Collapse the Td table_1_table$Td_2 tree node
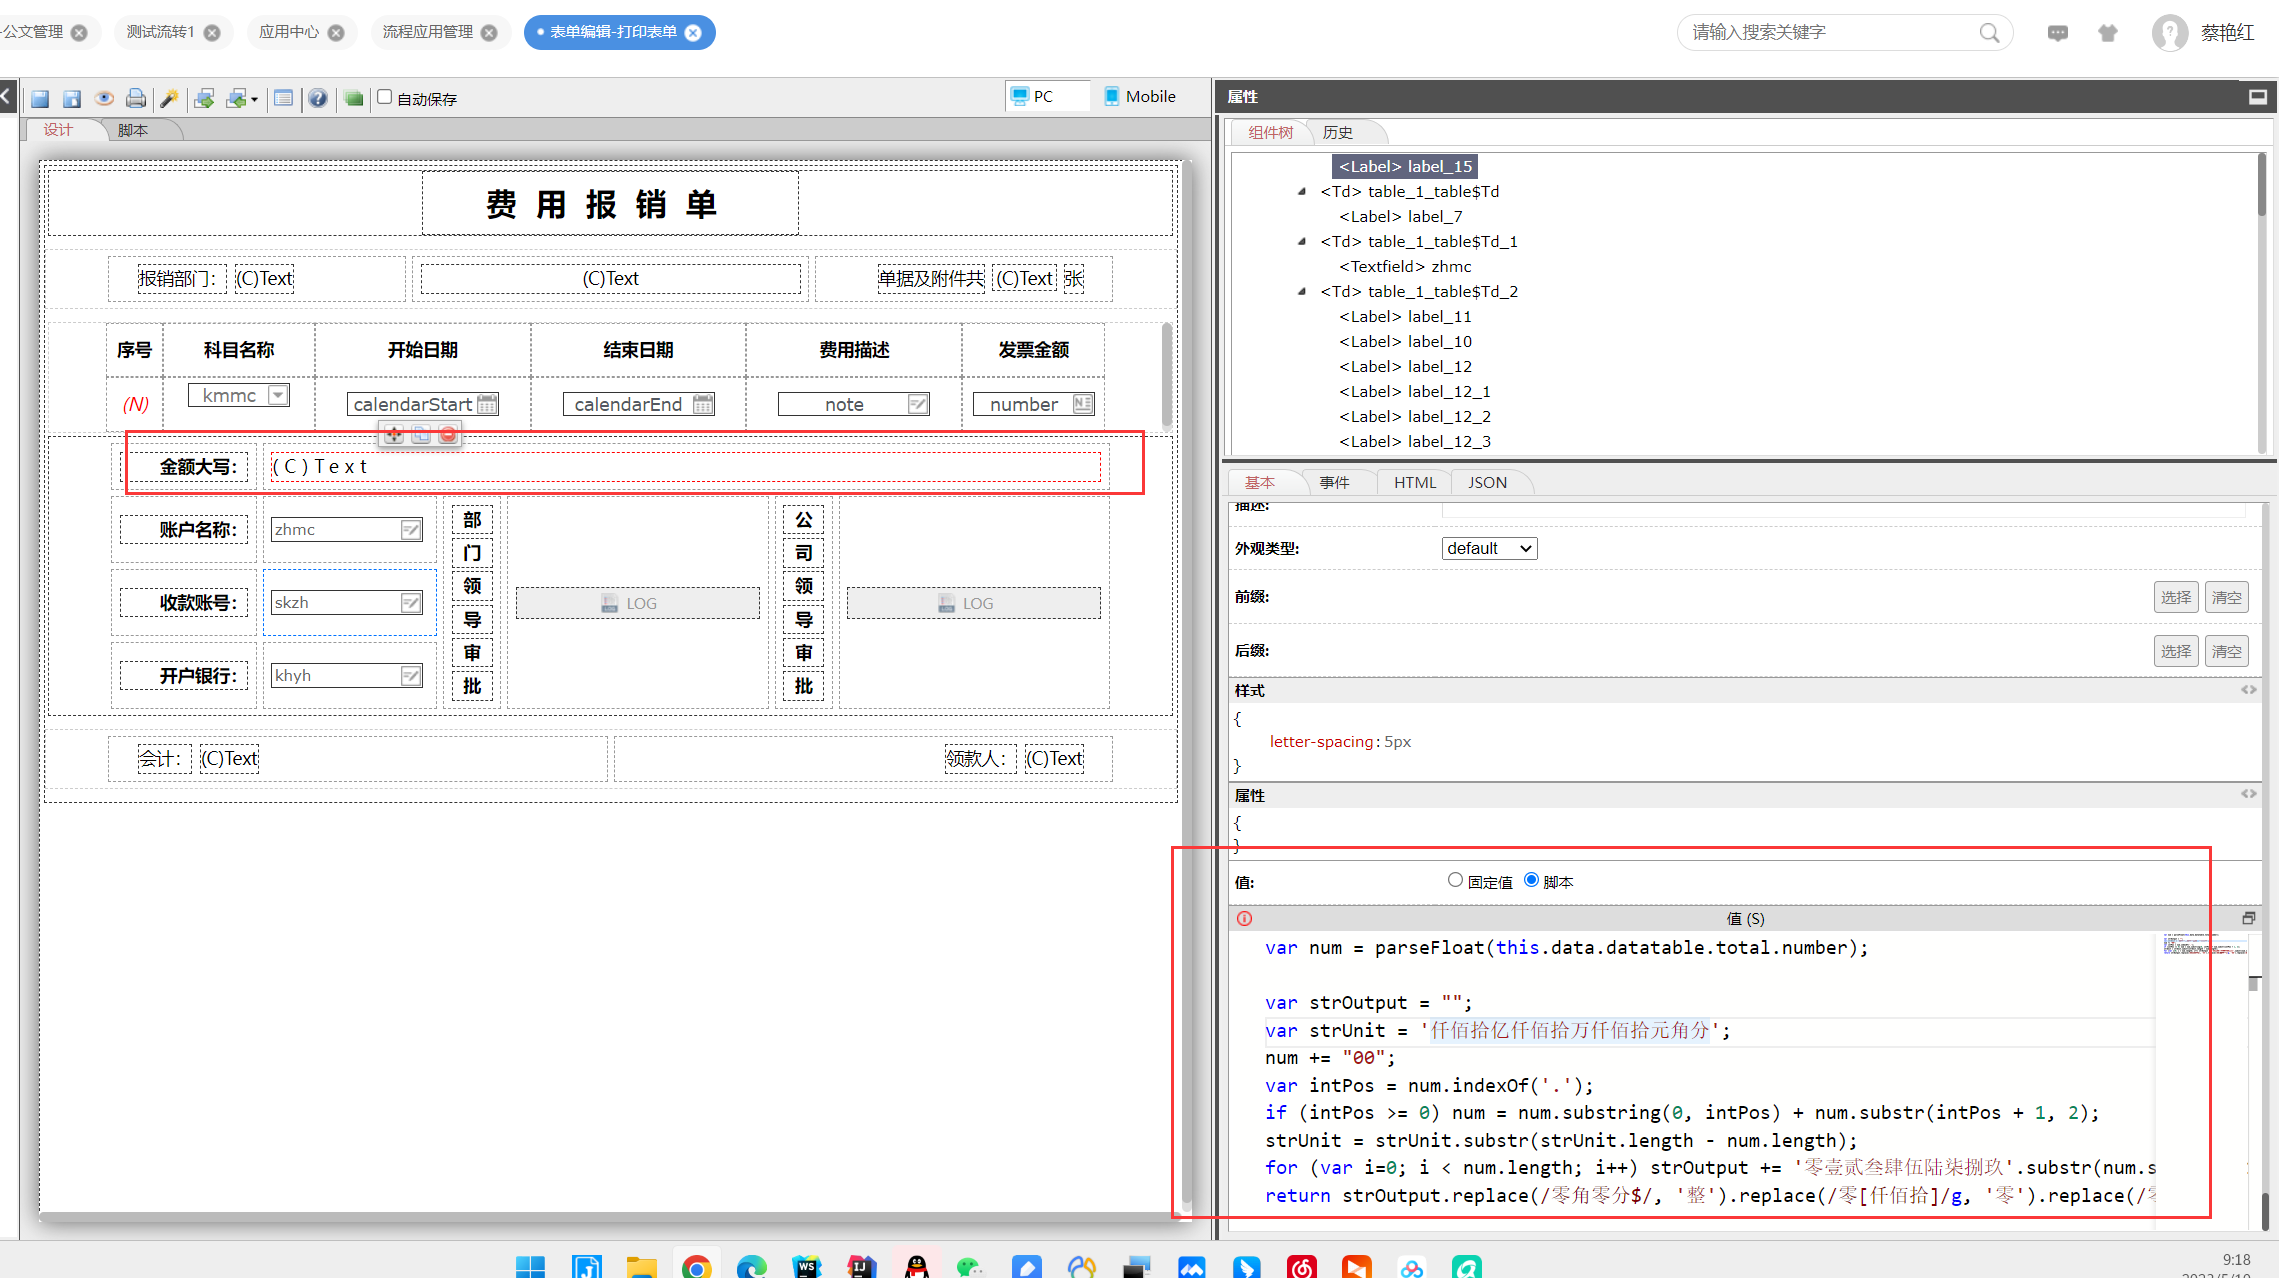 tap(1301, 292)
